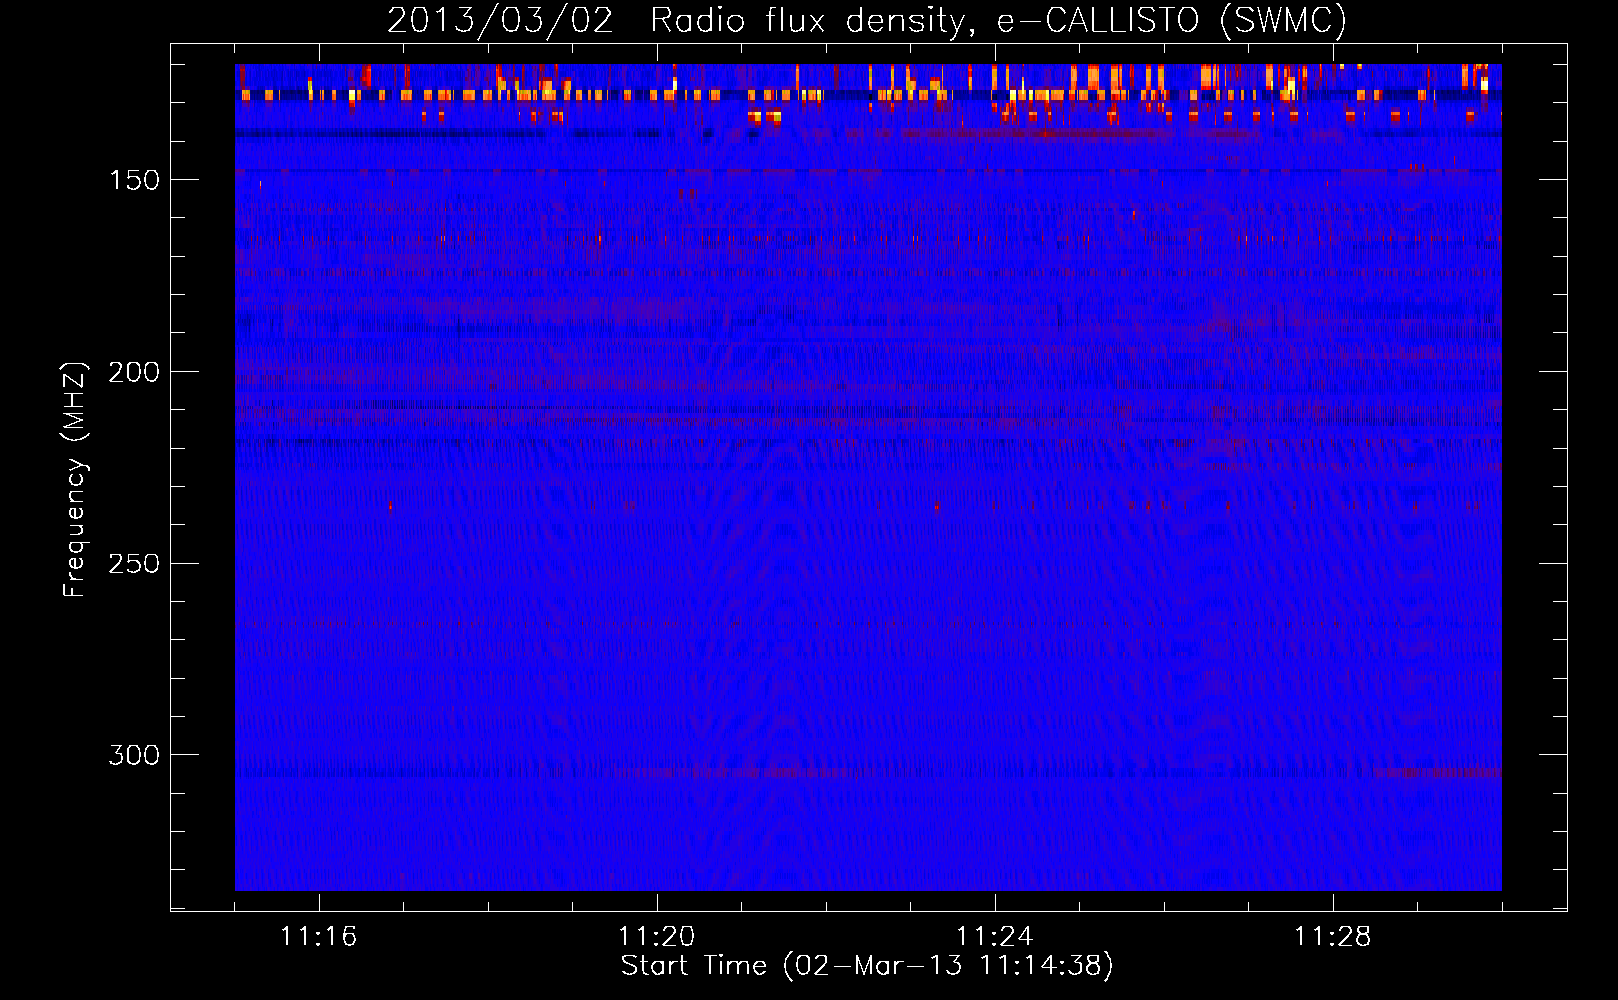The width and height of the screenshot is (1618, 1000).
Task: Click the 150 frequency tick label
Action: [134, 180]
